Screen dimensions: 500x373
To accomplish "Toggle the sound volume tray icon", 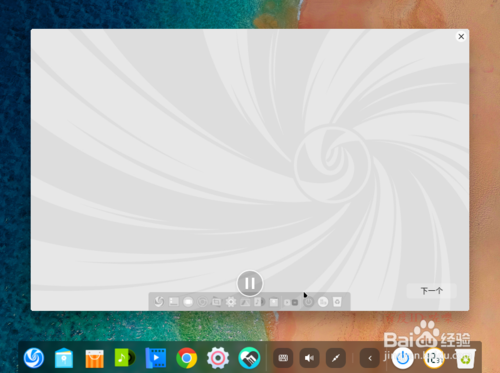I will [x=309, y=358].
